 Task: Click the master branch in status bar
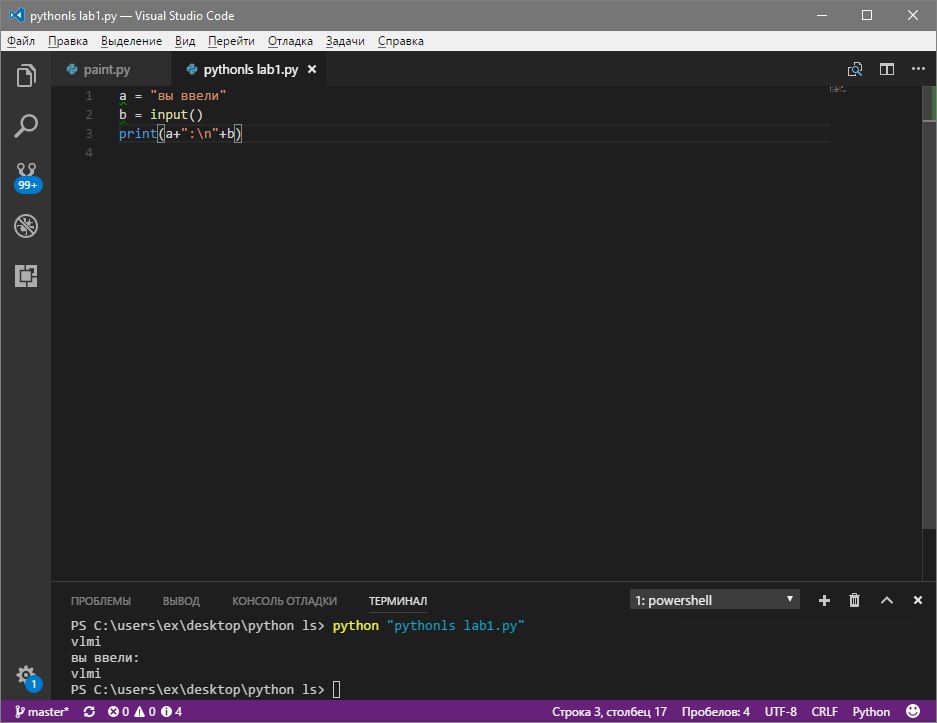click(40, 712)
